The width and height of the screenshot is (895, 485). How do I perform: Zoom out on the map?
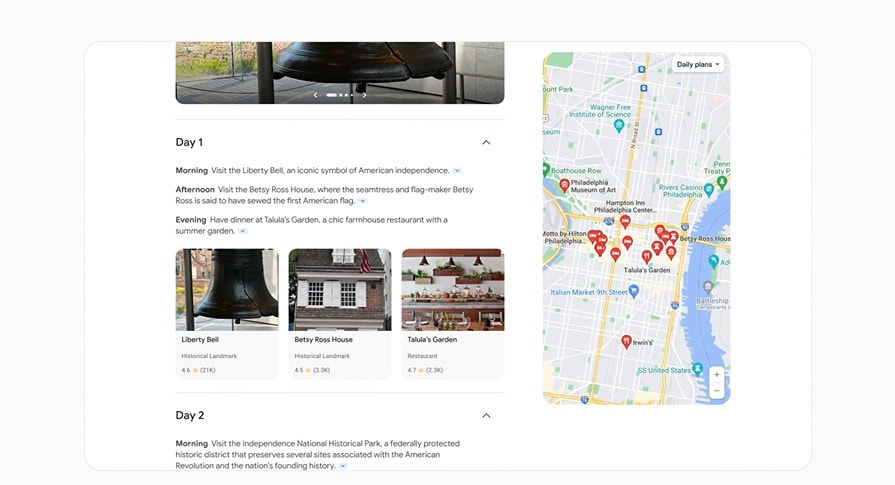coord(716,391)
